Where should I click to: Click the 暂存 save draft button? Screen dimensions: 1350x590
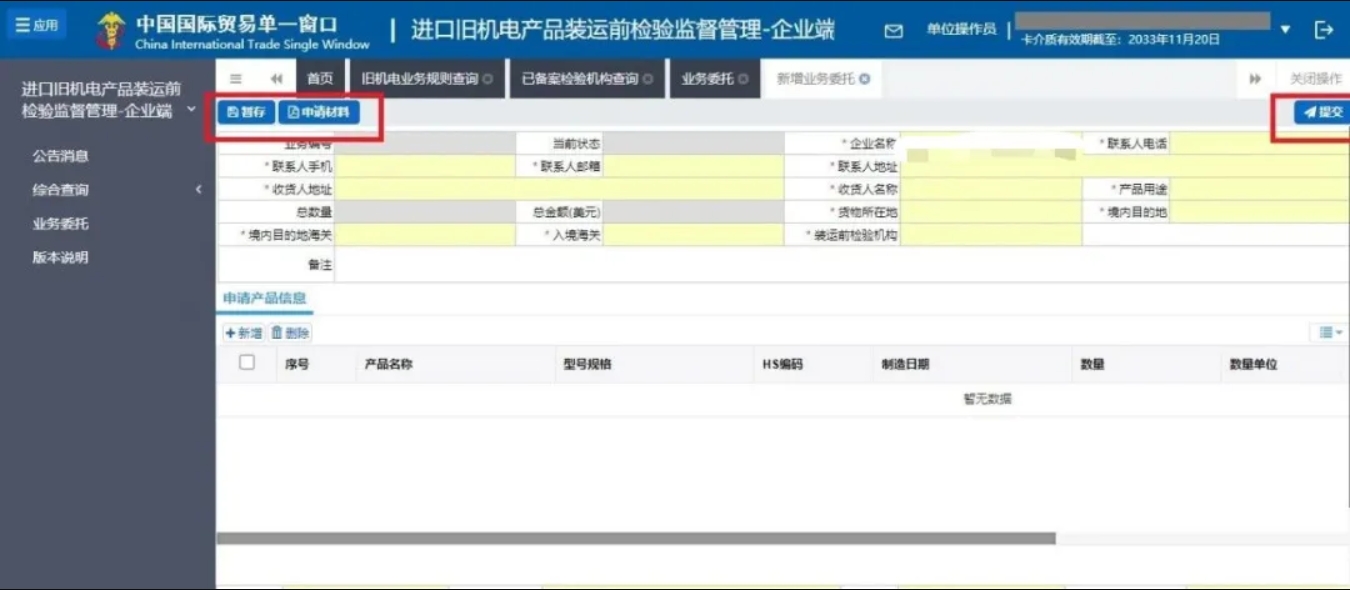click(x=246, y=112)
